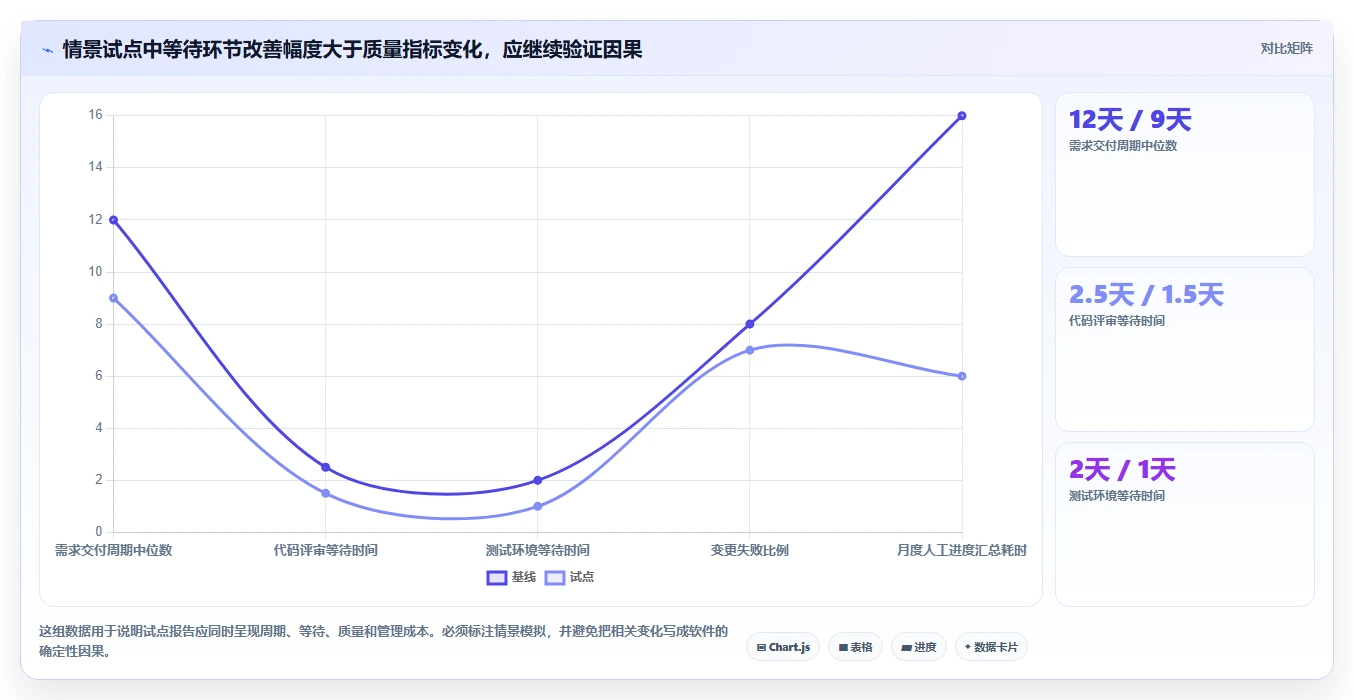
Task: Click the 基线 point at 测试环境等待时间
Action: (537, 480)
